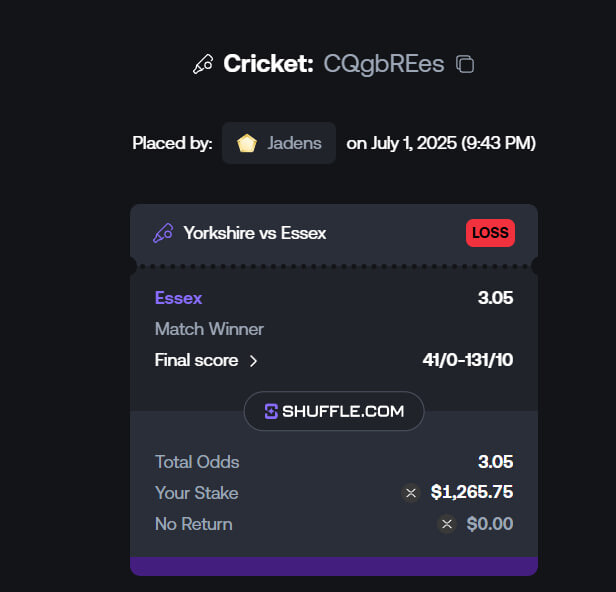
Task: Expand the Final score chevron
Action: coord(253,361)
